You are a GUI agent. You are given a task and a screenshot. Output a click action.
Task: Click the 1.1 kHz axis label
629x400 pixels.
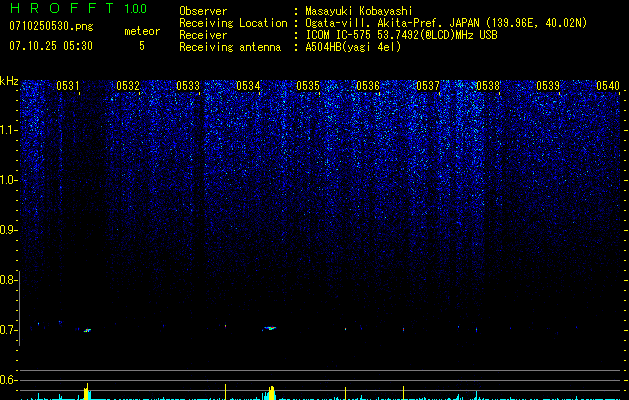(9, 130)
